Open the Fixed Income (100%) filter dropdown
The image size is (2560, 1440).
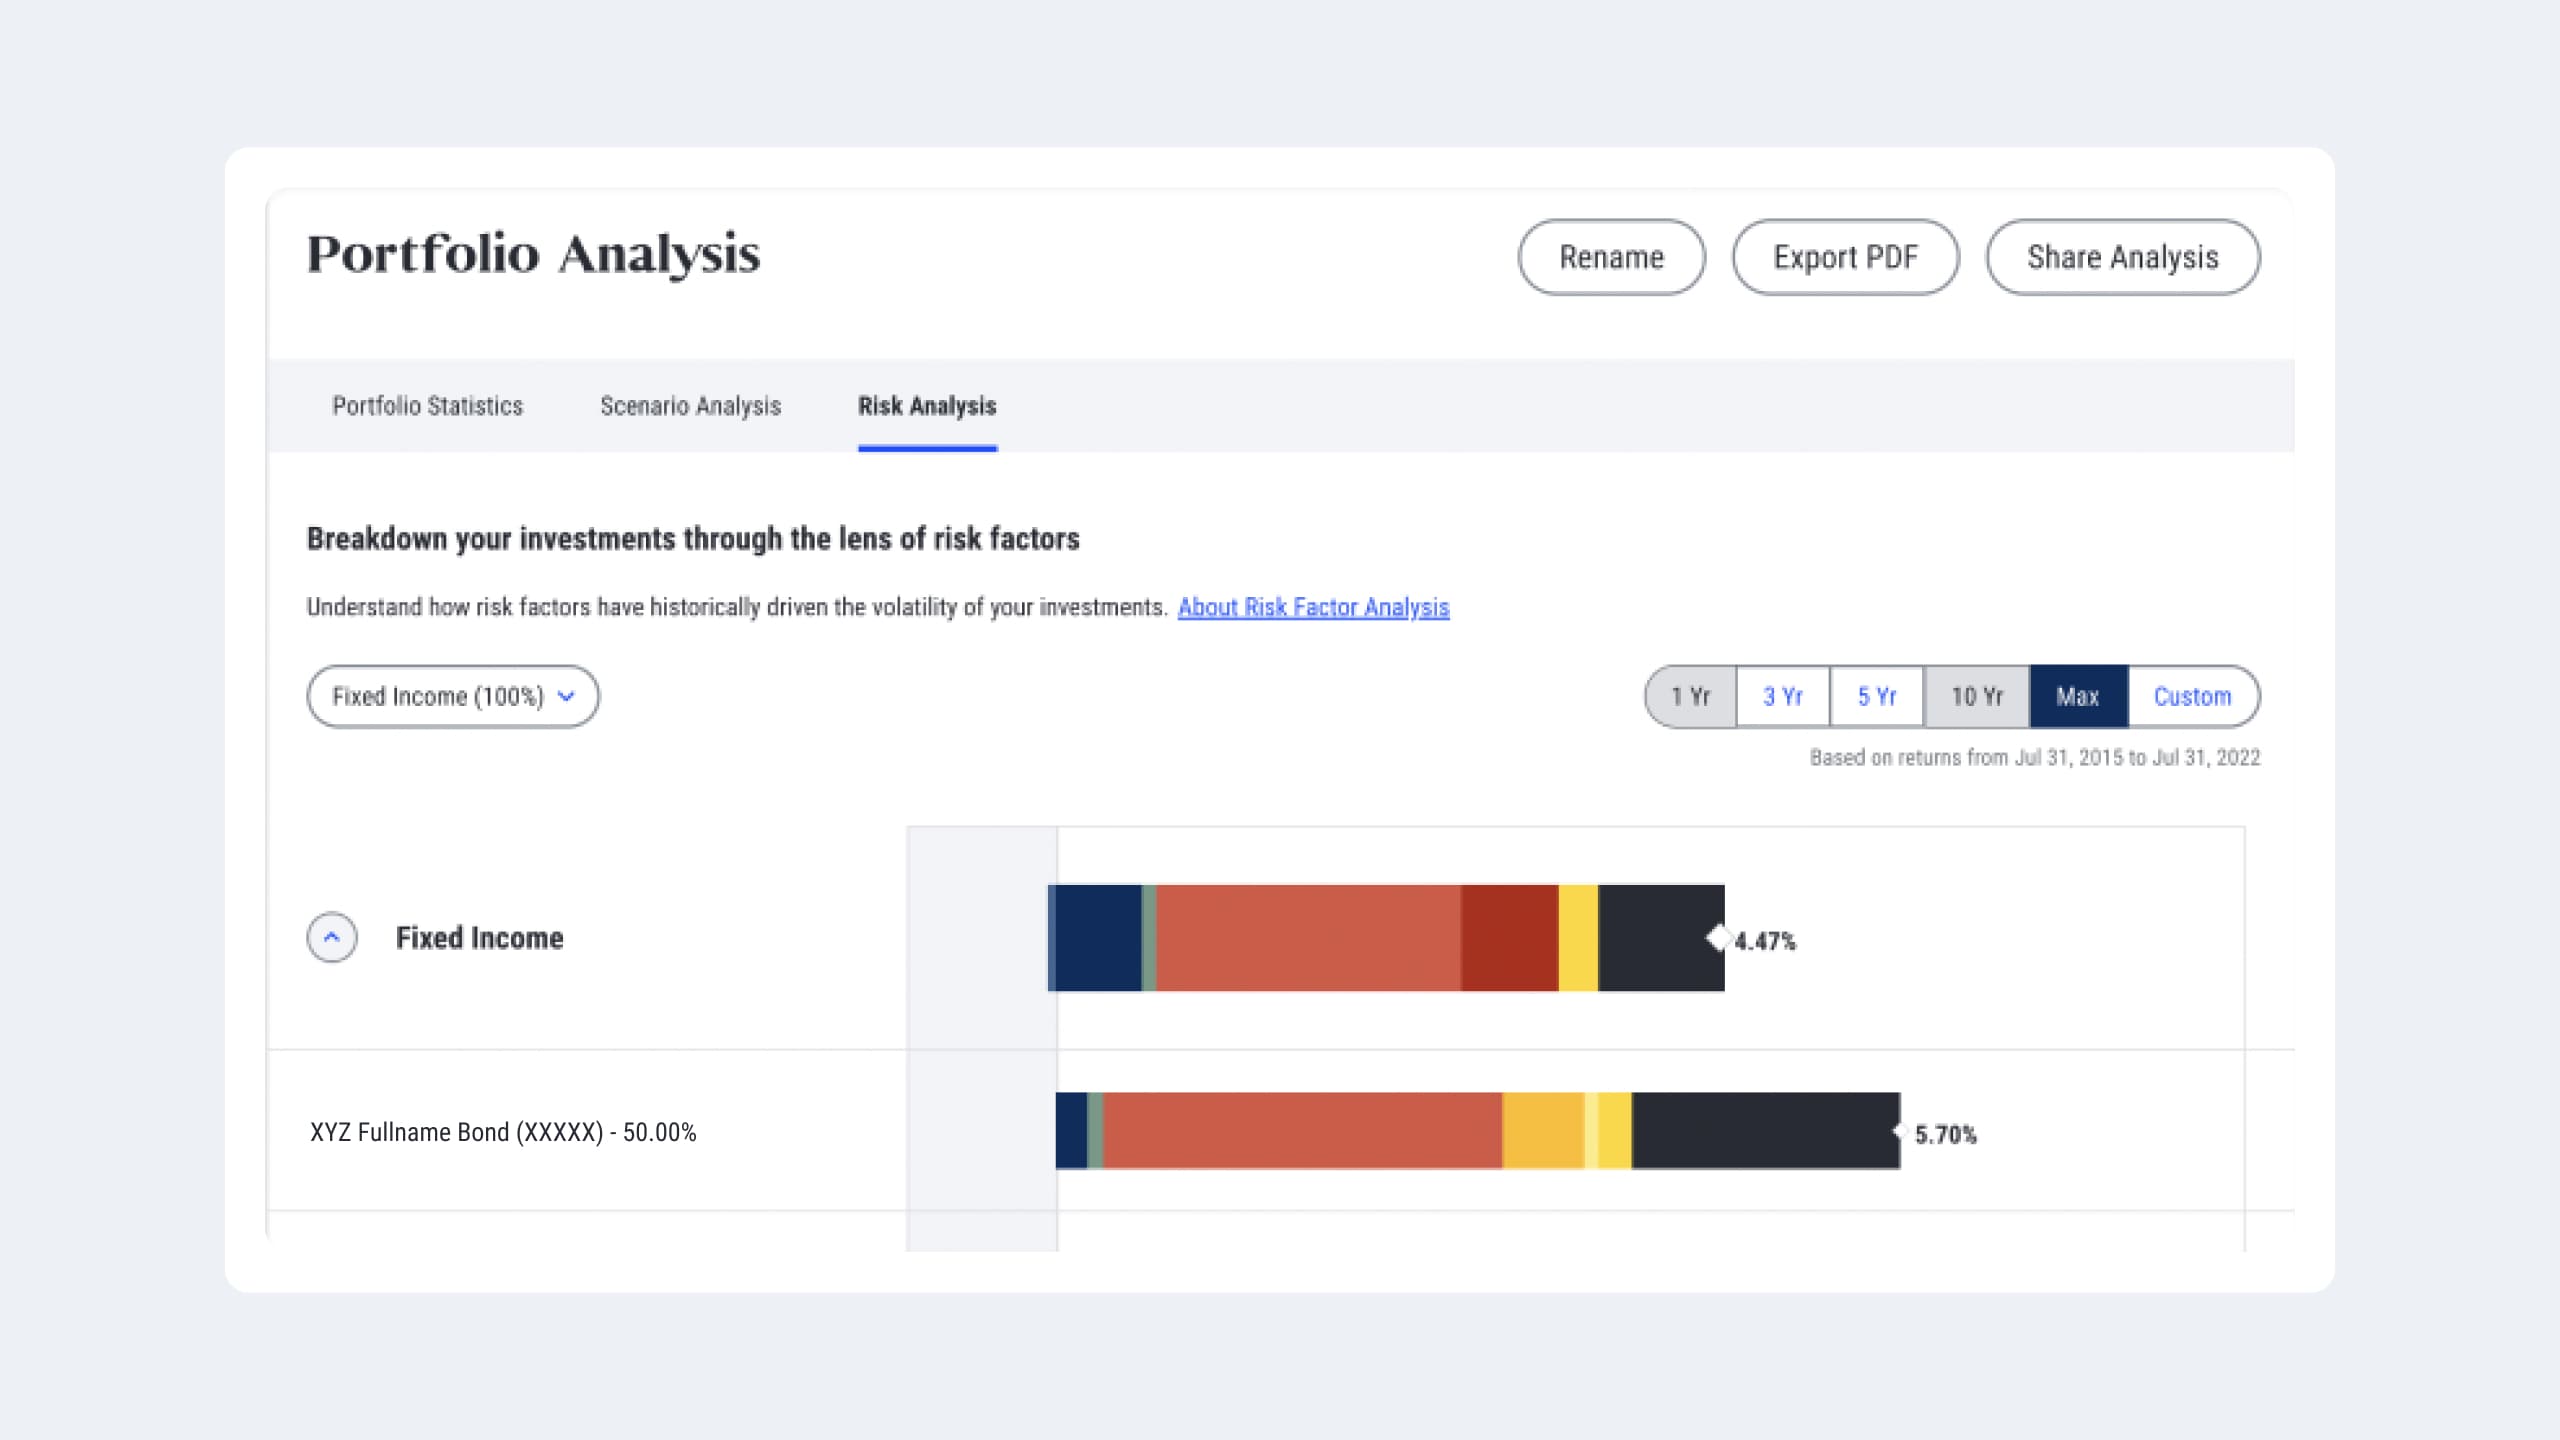452,696
